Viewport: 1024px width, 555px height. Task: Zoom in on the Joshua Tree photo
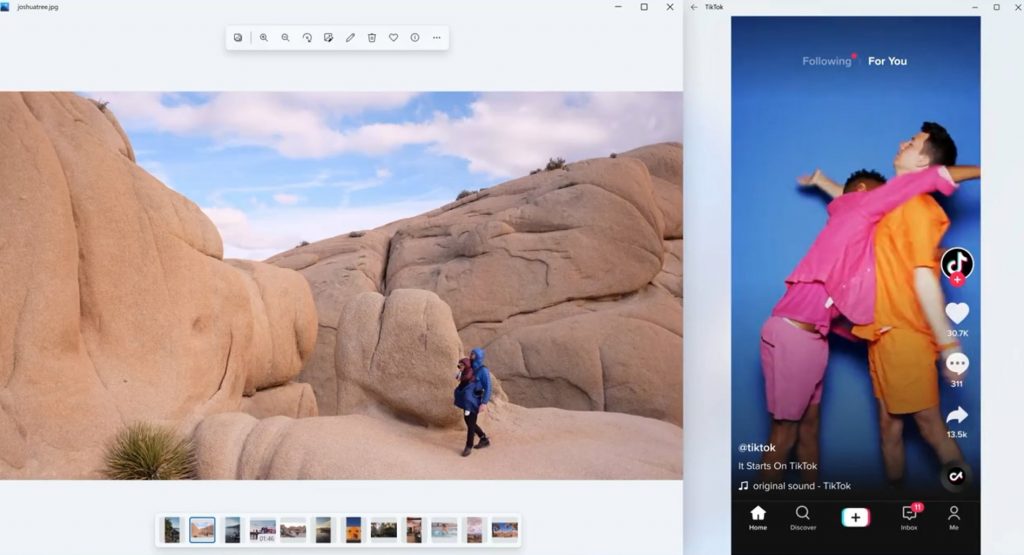264,38
